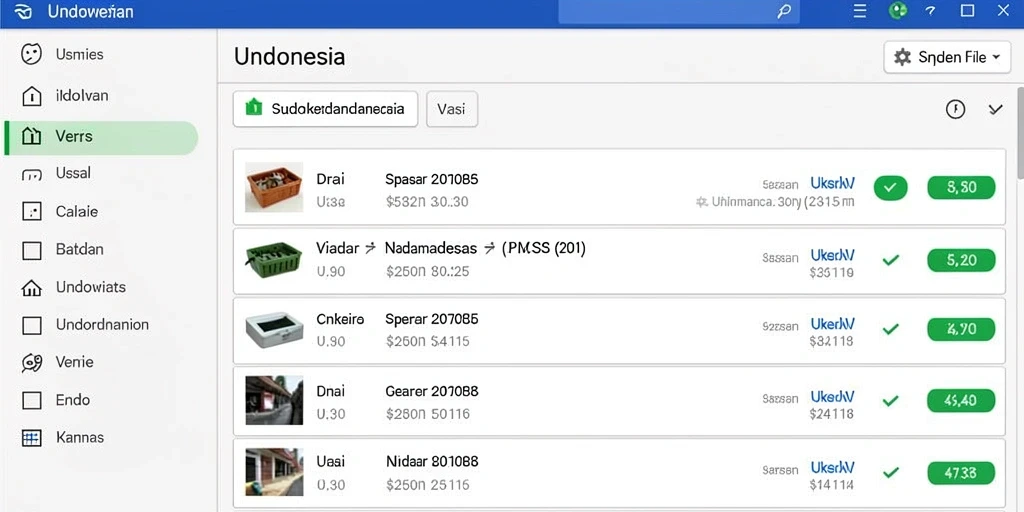Click the house icon beside ildolvan

tap(31, 96)
